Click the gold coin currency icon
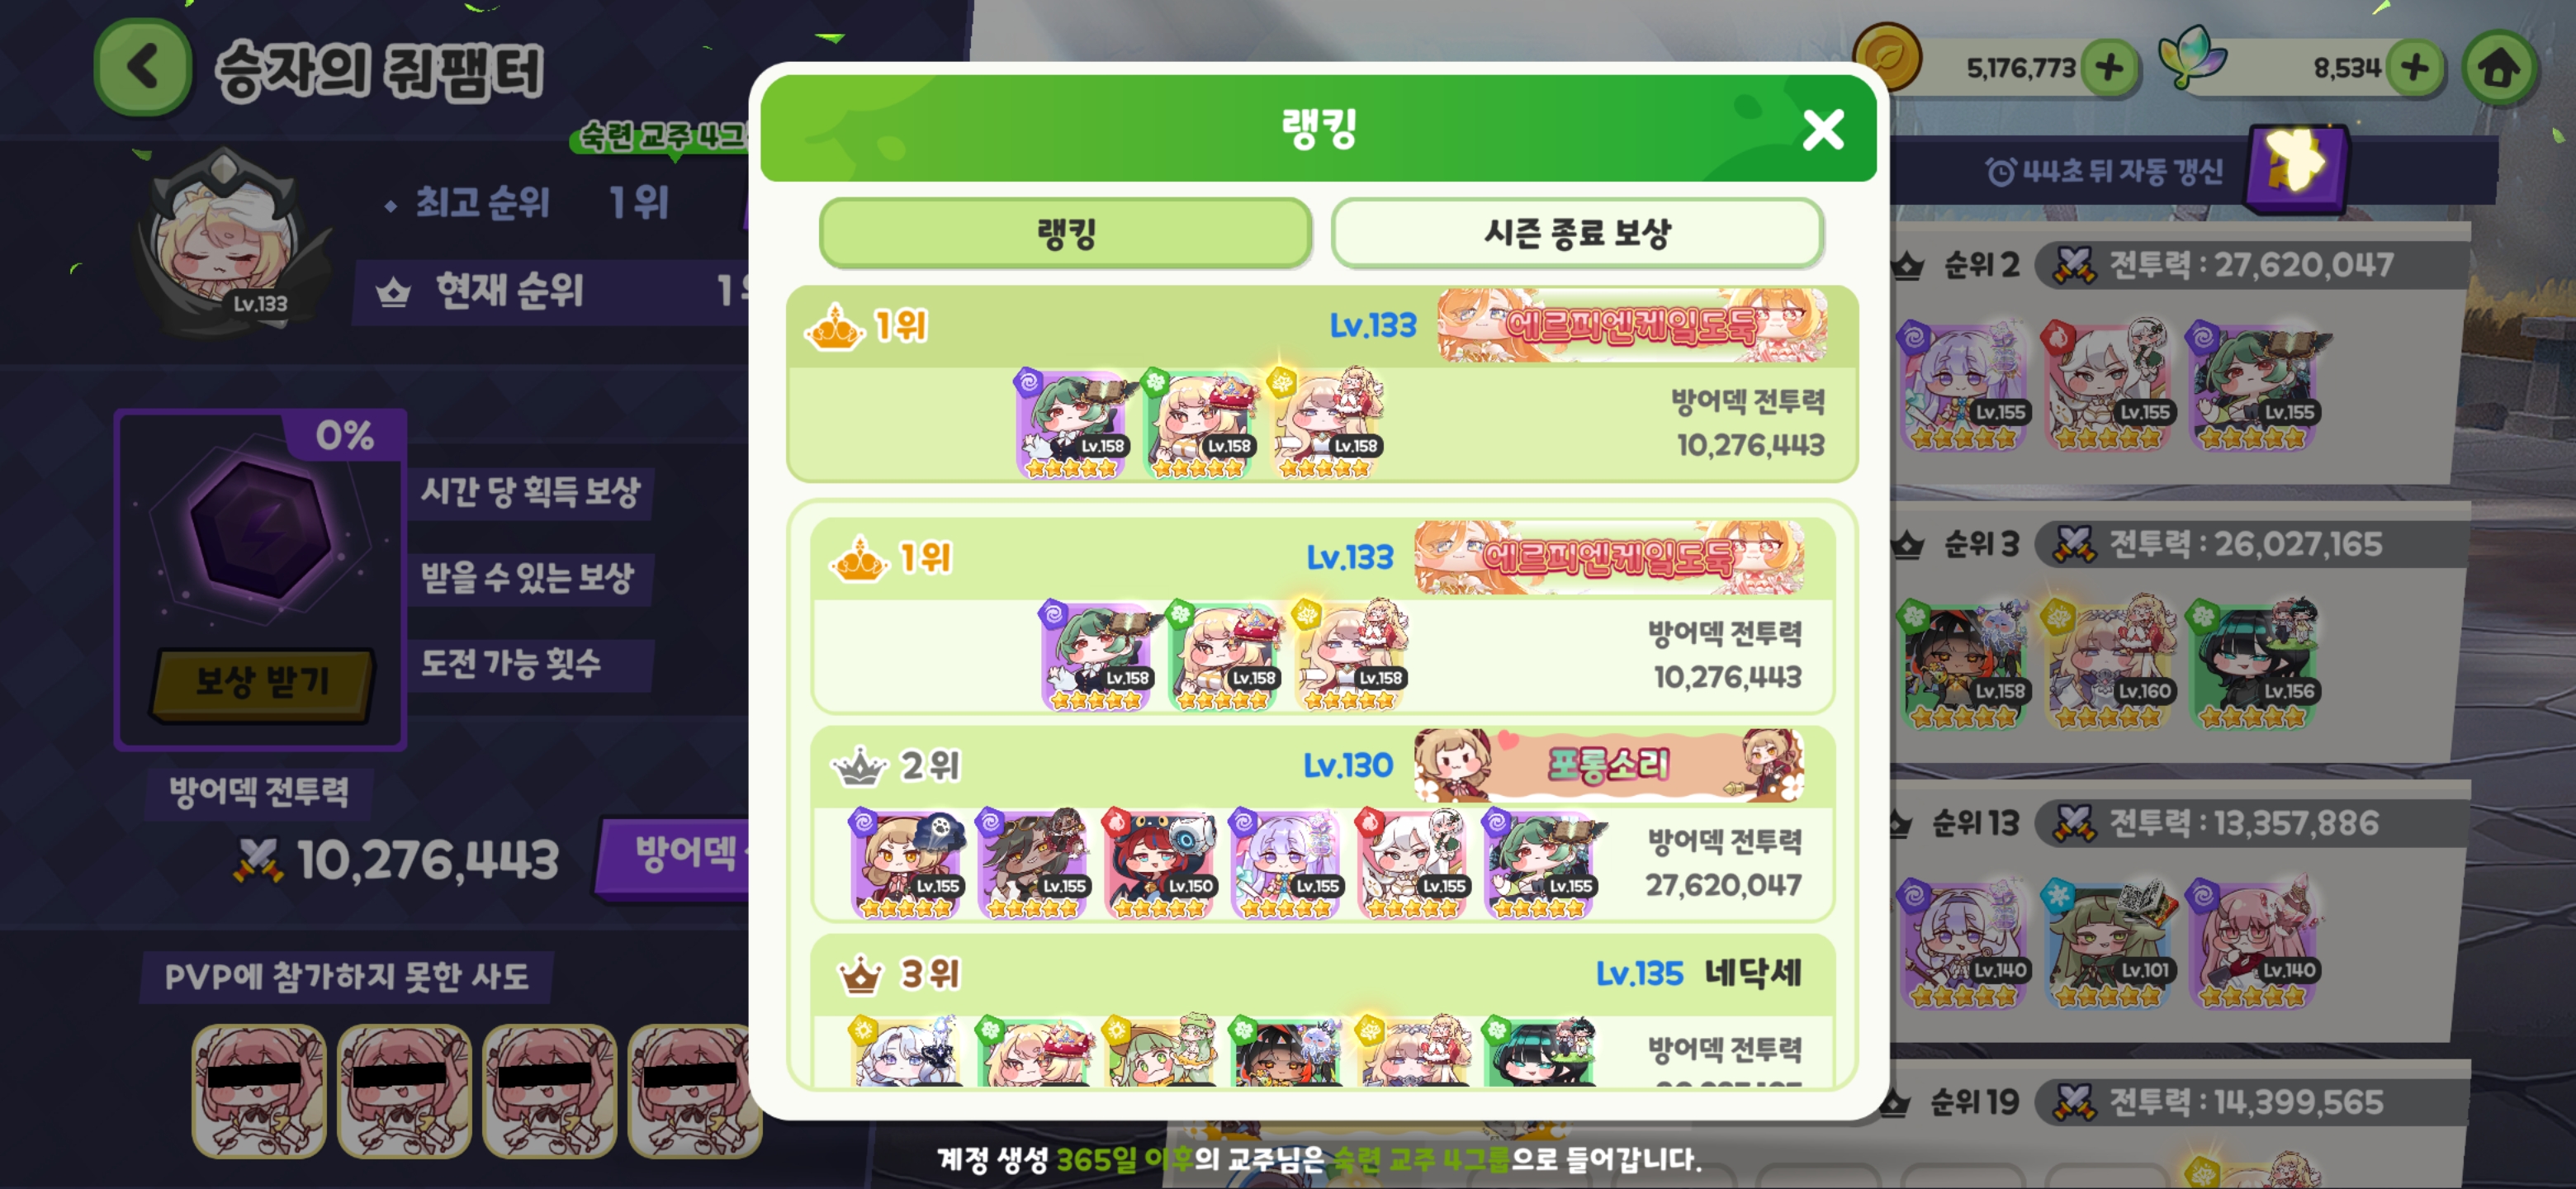2576x1189 pixels. point(1886,58)
